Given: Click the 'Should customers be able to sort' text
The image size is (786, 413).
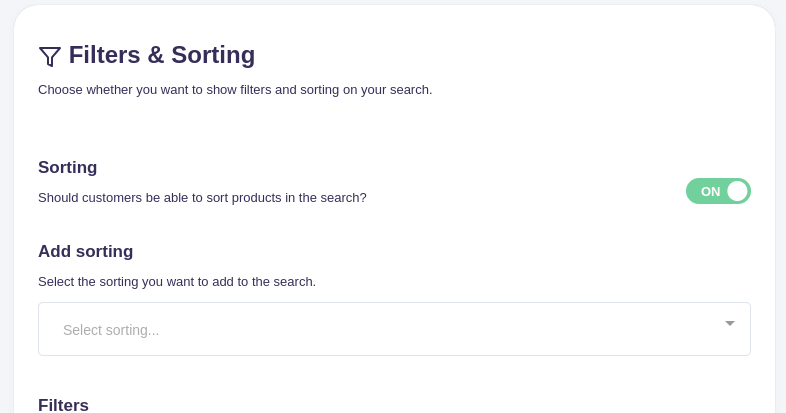Looking at the screenshot, I should (x=202, y=198).
